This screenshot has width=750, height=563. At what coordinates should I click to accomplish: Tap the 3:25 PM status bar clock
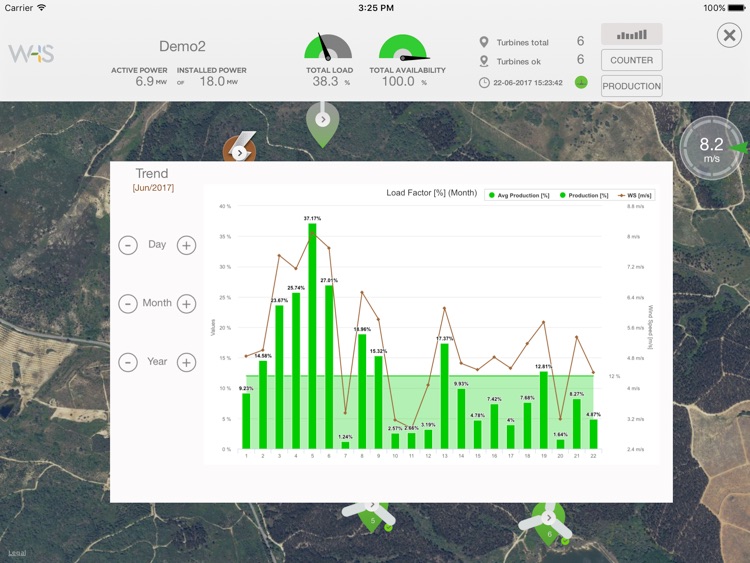pos(376,8)
